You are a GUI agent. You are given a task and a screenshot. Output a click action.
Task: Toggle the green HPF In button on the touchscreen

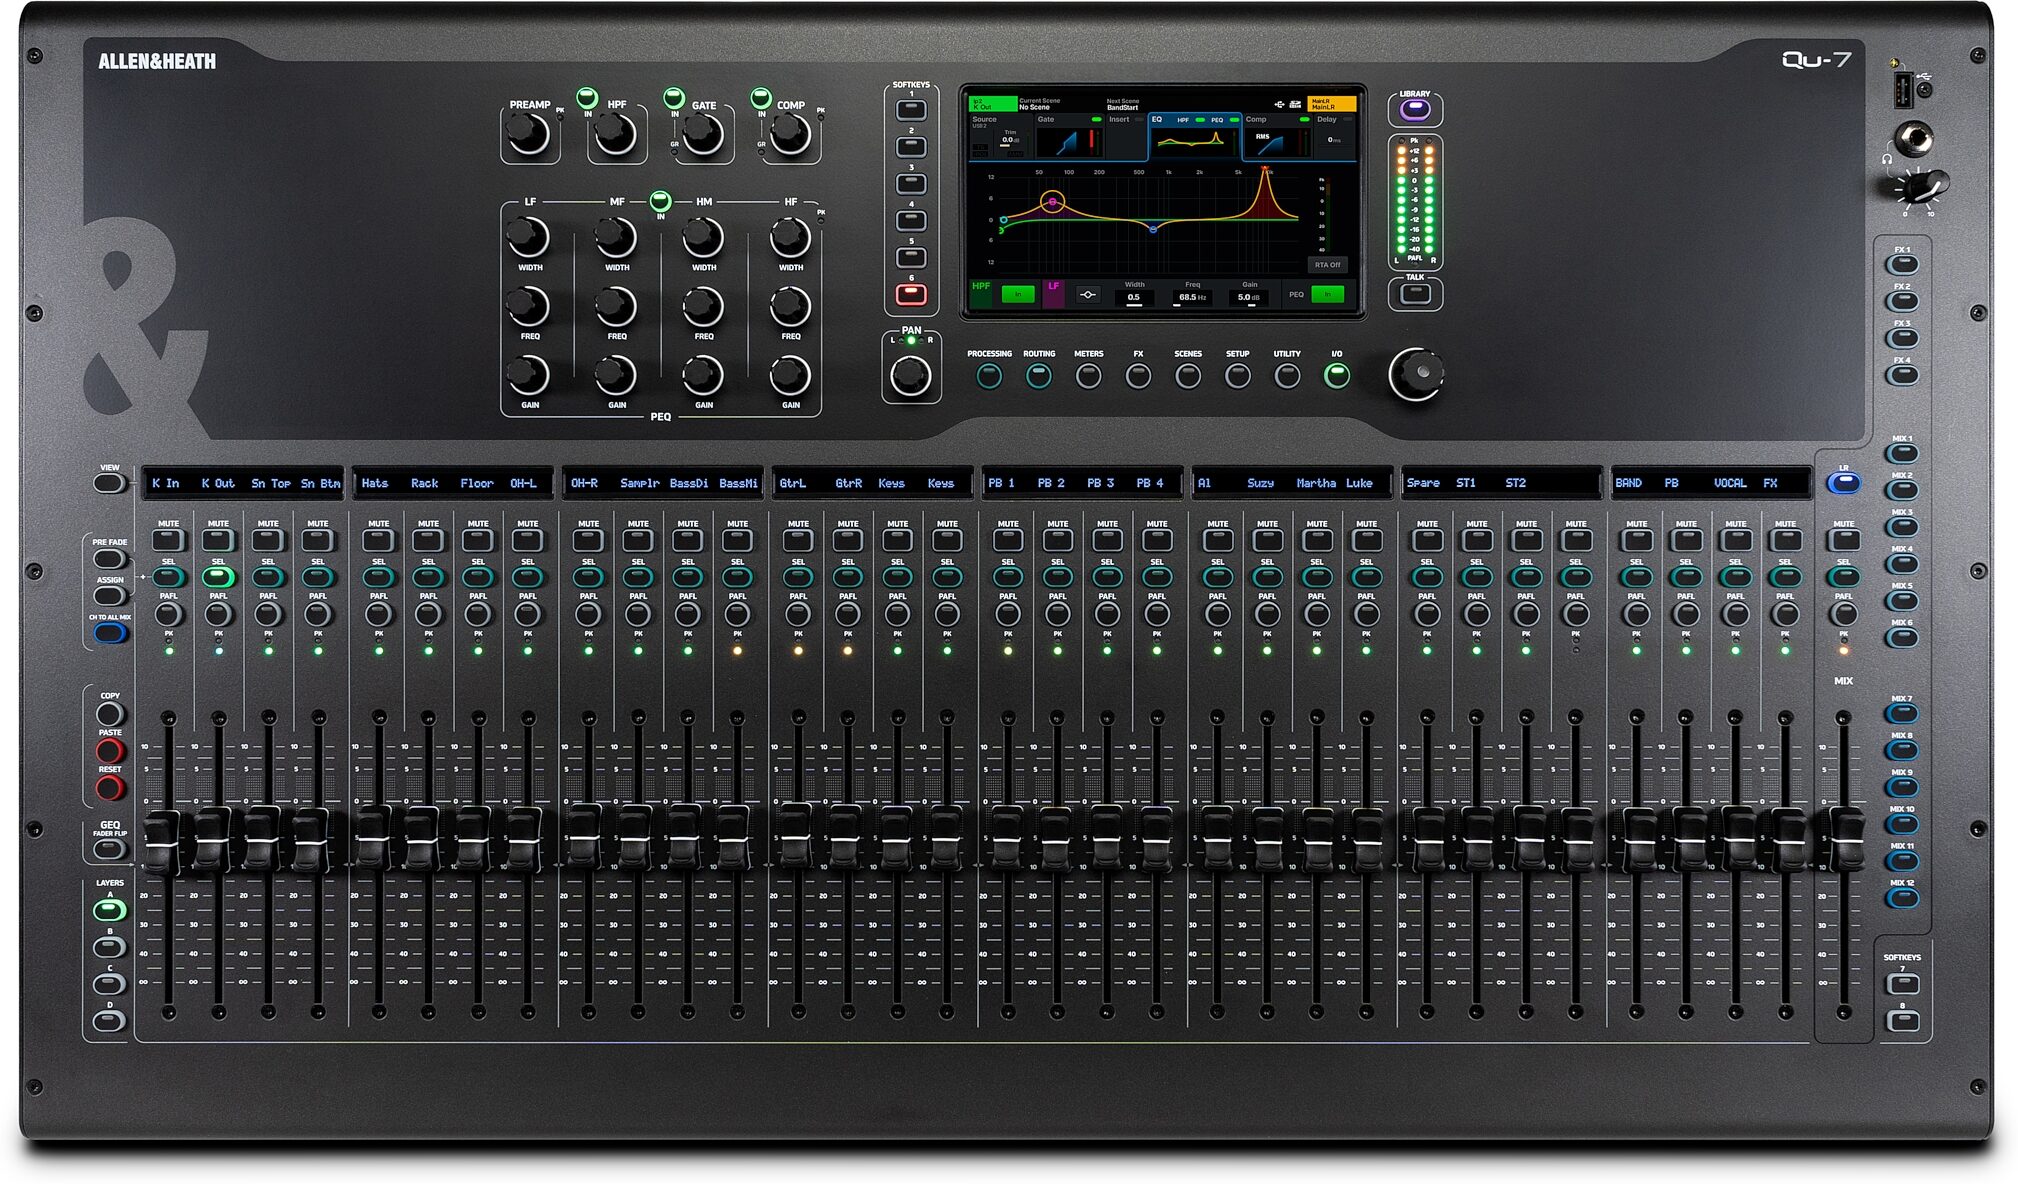1018,294
